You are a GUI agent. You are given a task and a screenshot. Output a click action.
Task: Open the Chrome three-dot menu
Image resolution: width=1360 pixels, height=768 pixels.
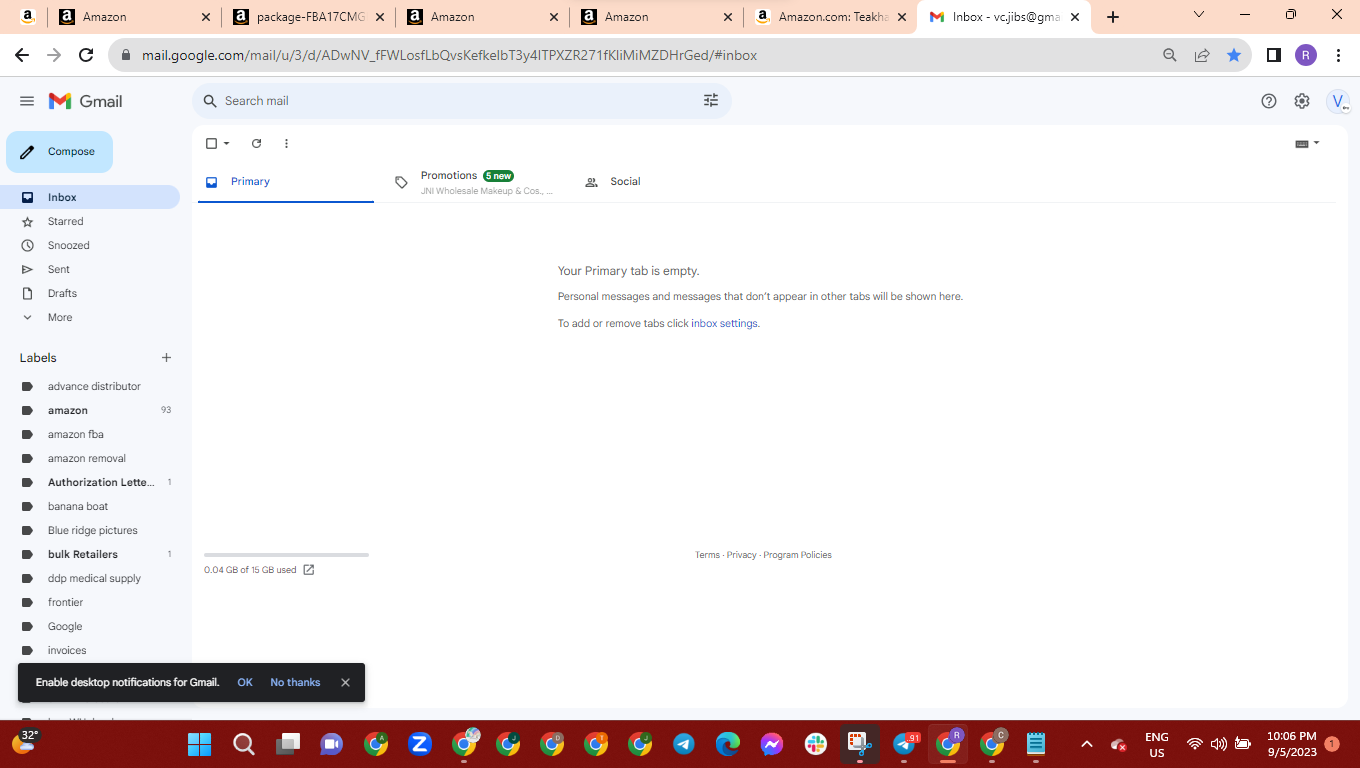tap(1338, 56)
